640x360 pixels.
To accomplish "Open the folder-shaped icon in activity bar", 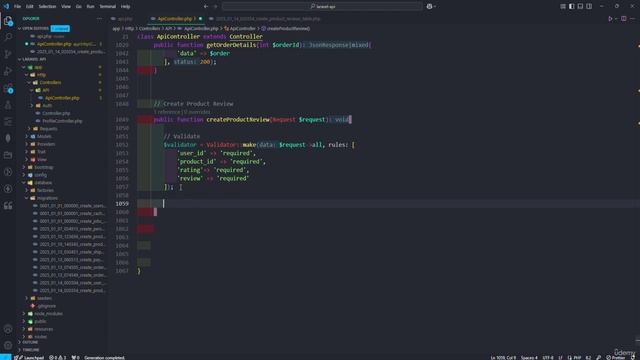I will 8,156.
